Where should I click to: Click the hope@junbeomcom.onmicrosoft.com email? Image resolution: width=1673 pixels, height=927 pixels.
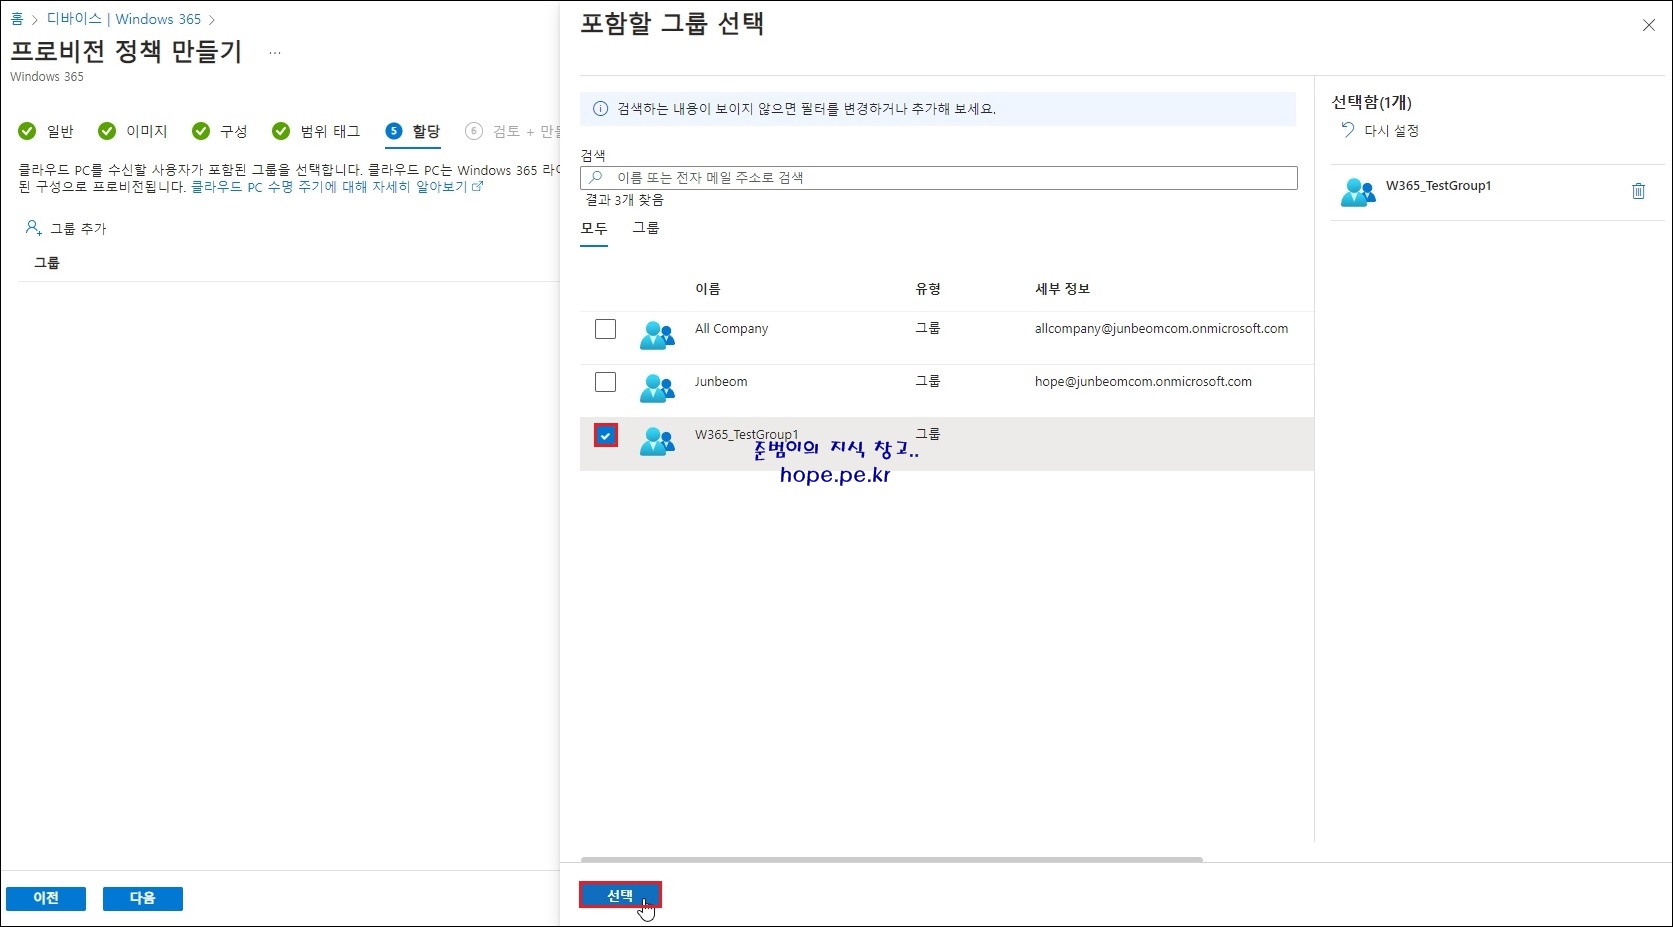[x=1143, y=382]
